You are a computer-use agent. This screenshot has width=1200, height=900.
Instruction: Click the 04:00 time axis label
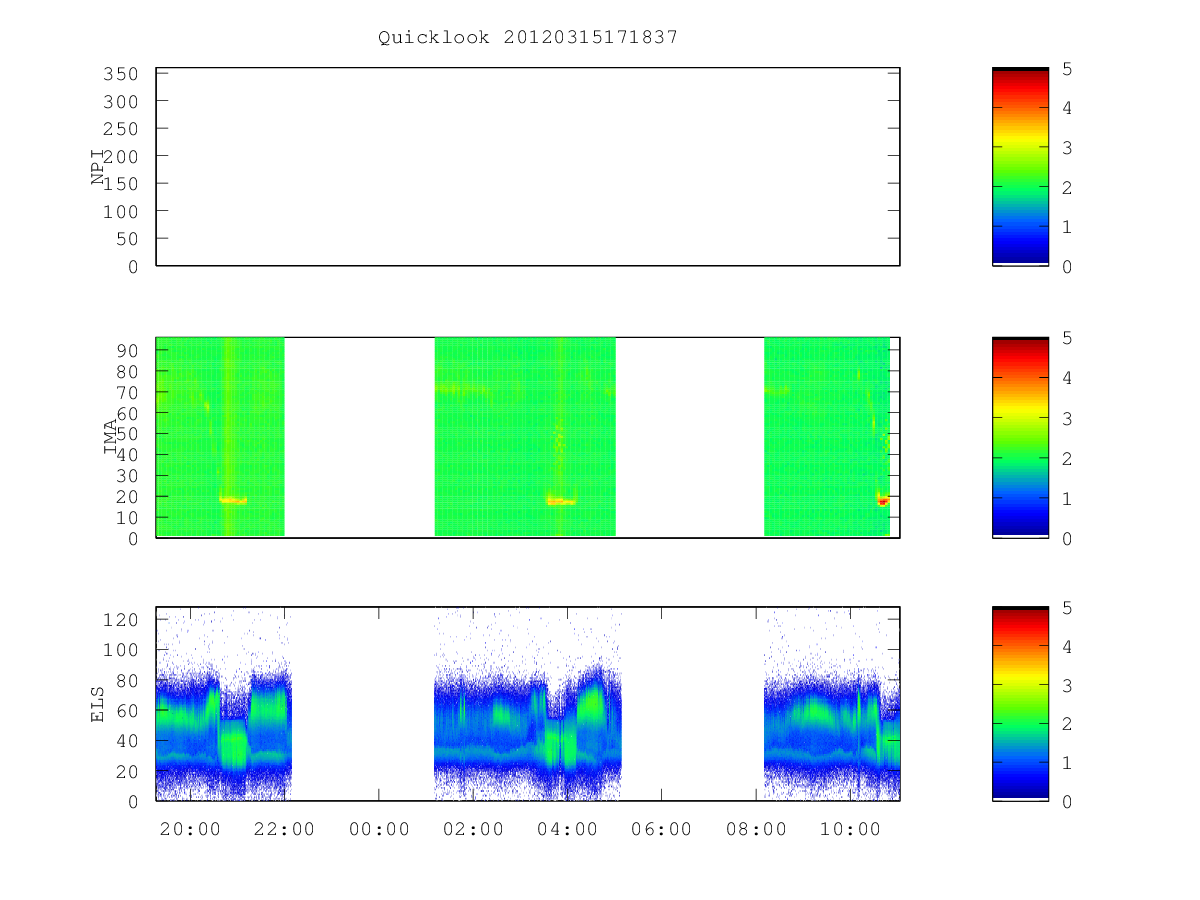tap(567, 829)
